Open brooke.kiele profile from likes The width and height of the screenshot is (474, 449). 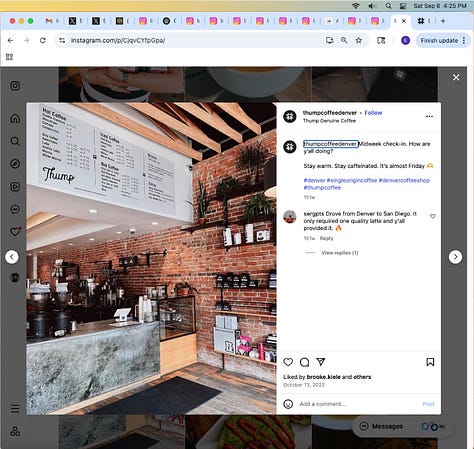(324, 377)
